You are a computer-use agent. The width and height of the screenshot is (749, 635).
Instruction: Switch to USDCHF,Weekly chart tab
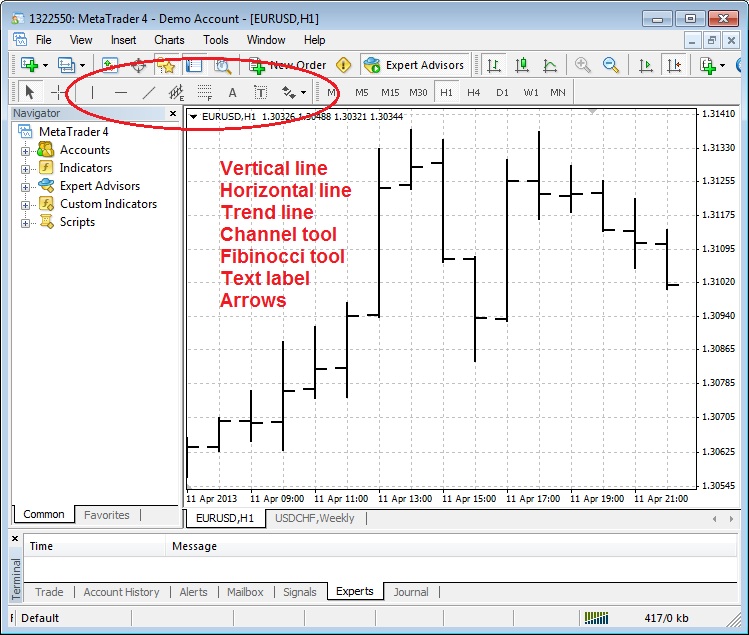pos(315,518)
